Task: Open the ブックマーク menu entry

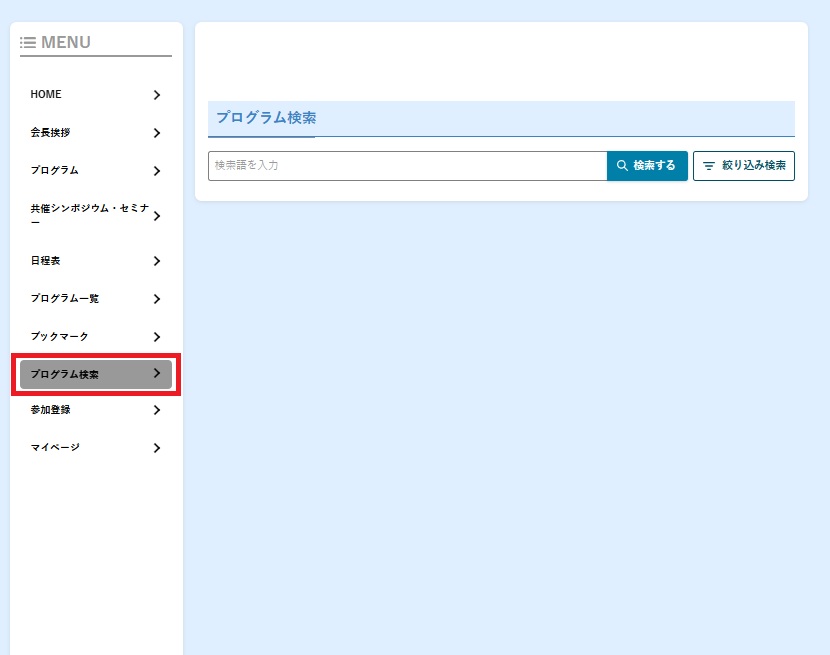Action: 59,337
